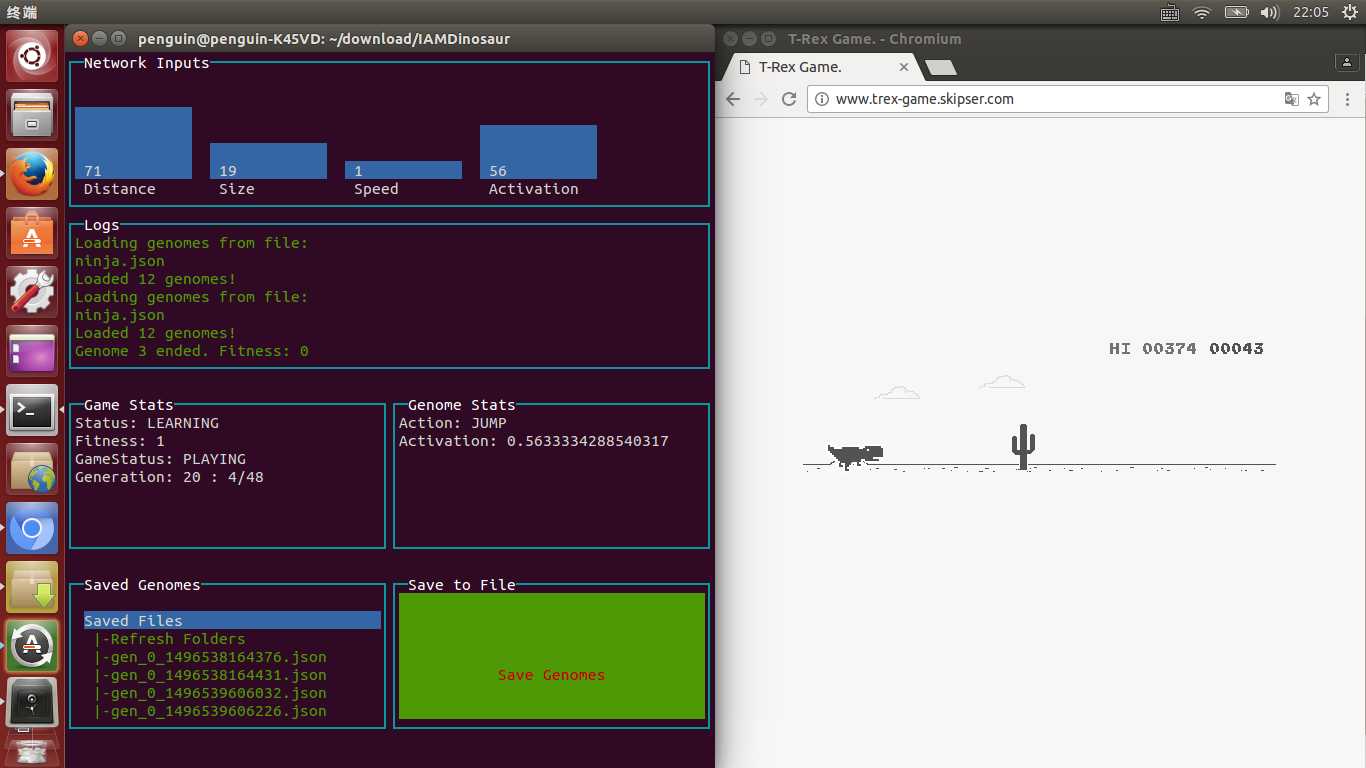Open the black disk drive launcher icon
The height and width of the screenshot is (768, 1366).
coord(32,702)
